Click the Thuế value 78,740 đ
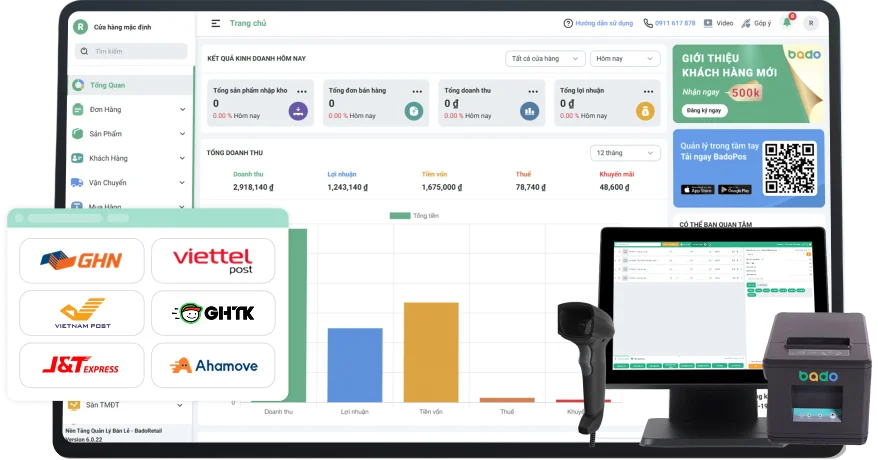Screen dimensions: 878x460 (530, 187)
